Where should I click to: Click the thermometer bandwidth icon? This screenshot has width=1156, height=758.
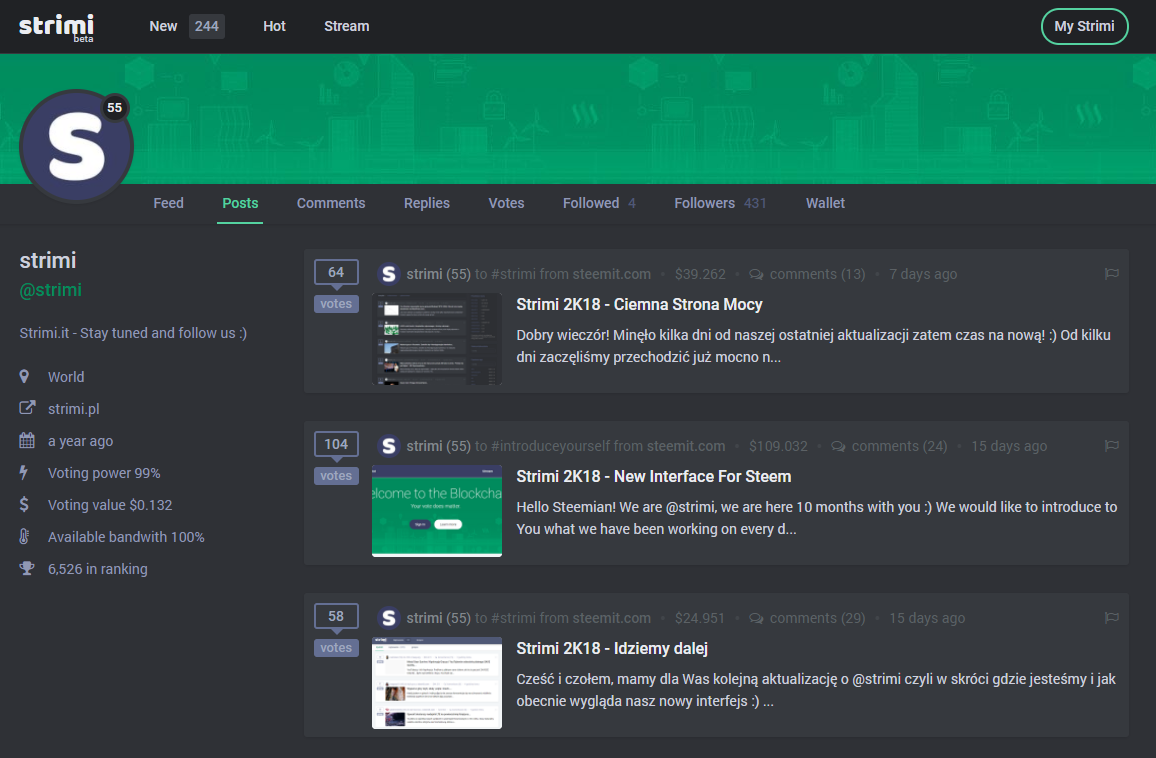pos(24,537)
